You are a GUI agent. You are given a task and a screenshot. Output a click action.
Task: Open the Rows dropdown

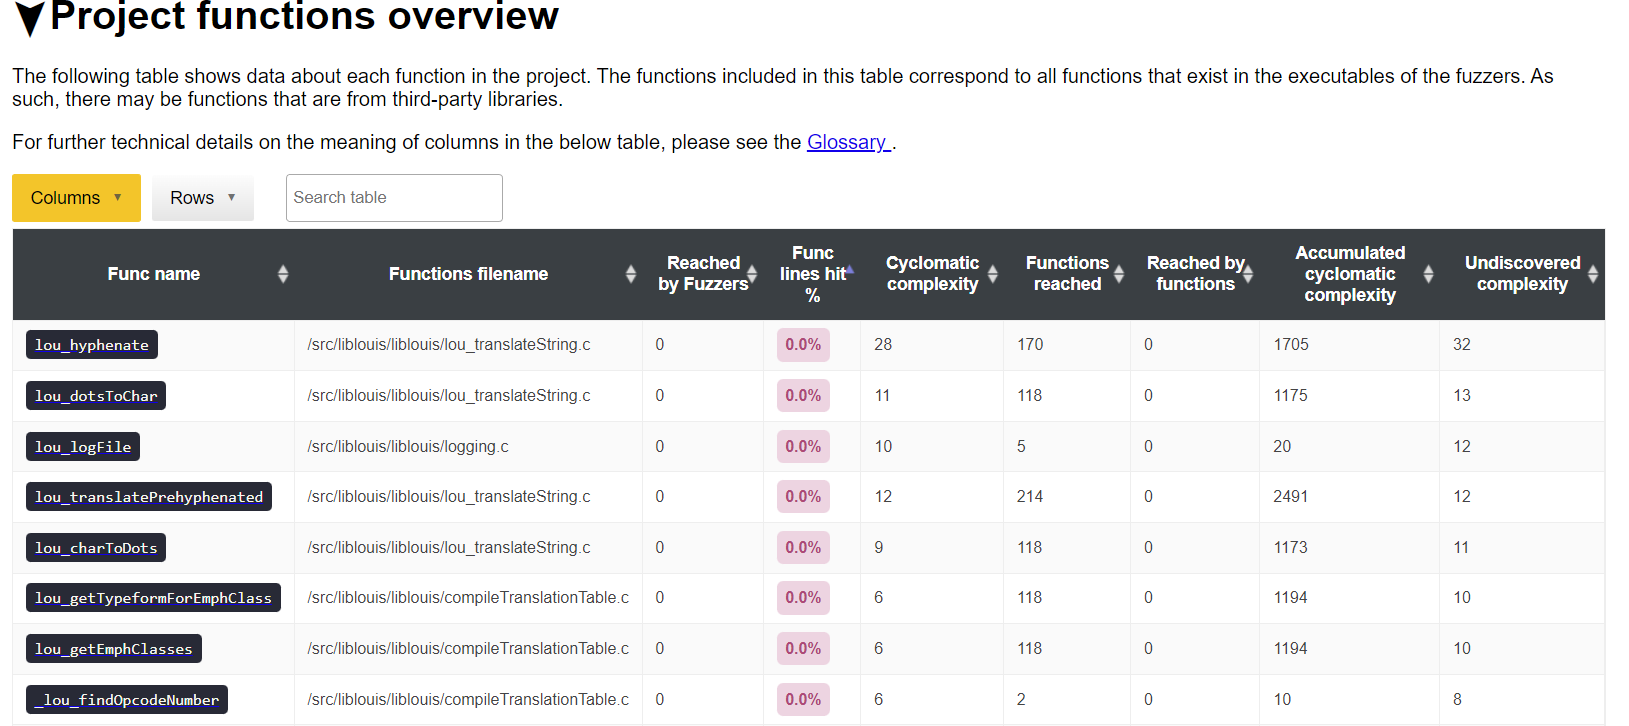(x=203, y=198)
